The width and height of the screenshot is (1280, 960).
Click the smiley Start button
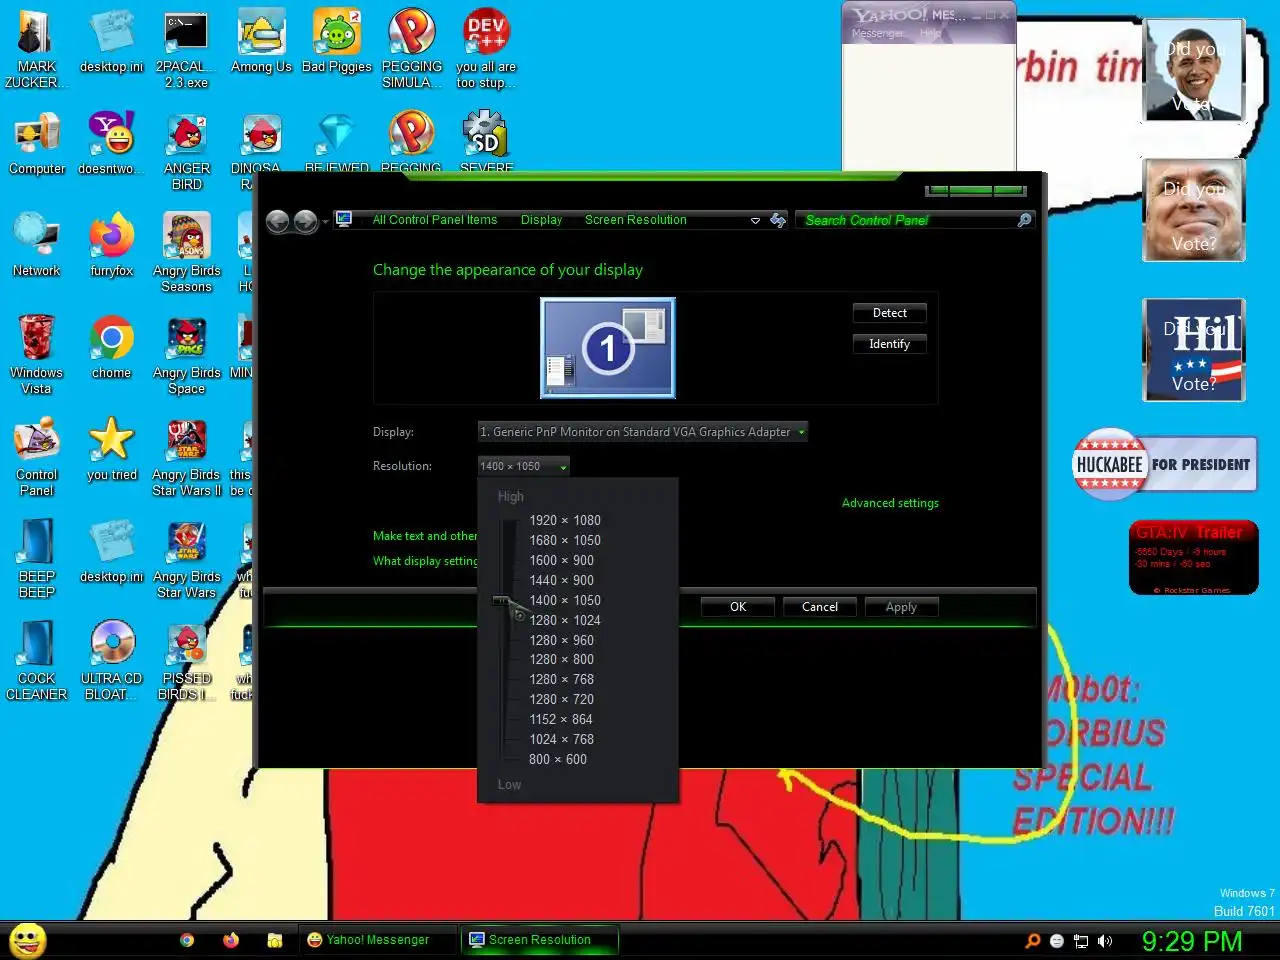(x=27, y=940)
